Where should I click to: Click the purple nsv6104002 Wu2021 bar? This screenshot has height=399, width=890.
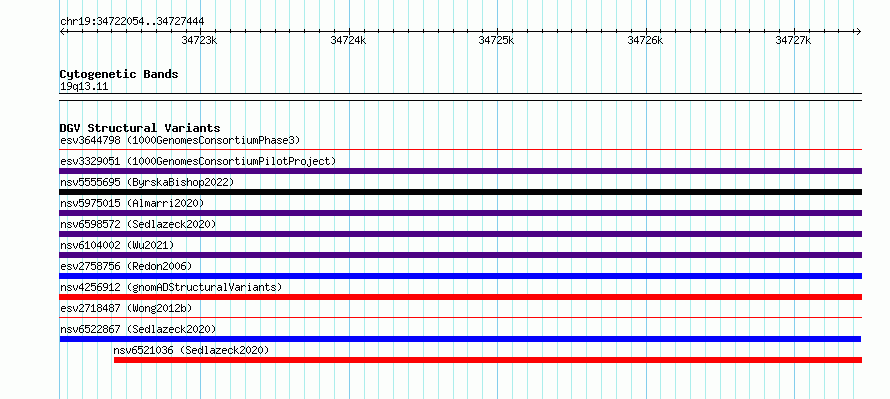461,255
